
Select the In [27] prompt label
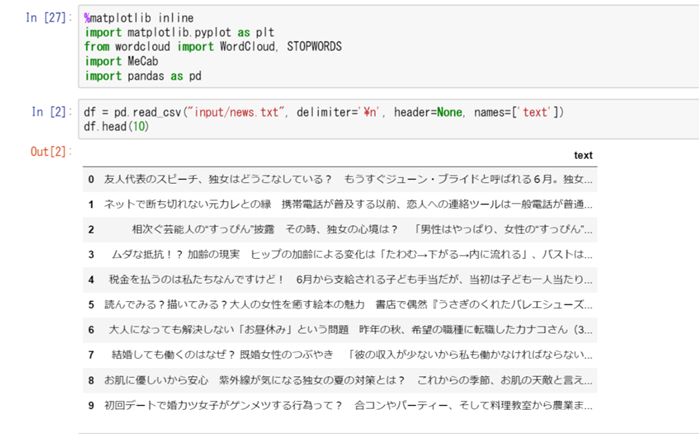(49, 18)
